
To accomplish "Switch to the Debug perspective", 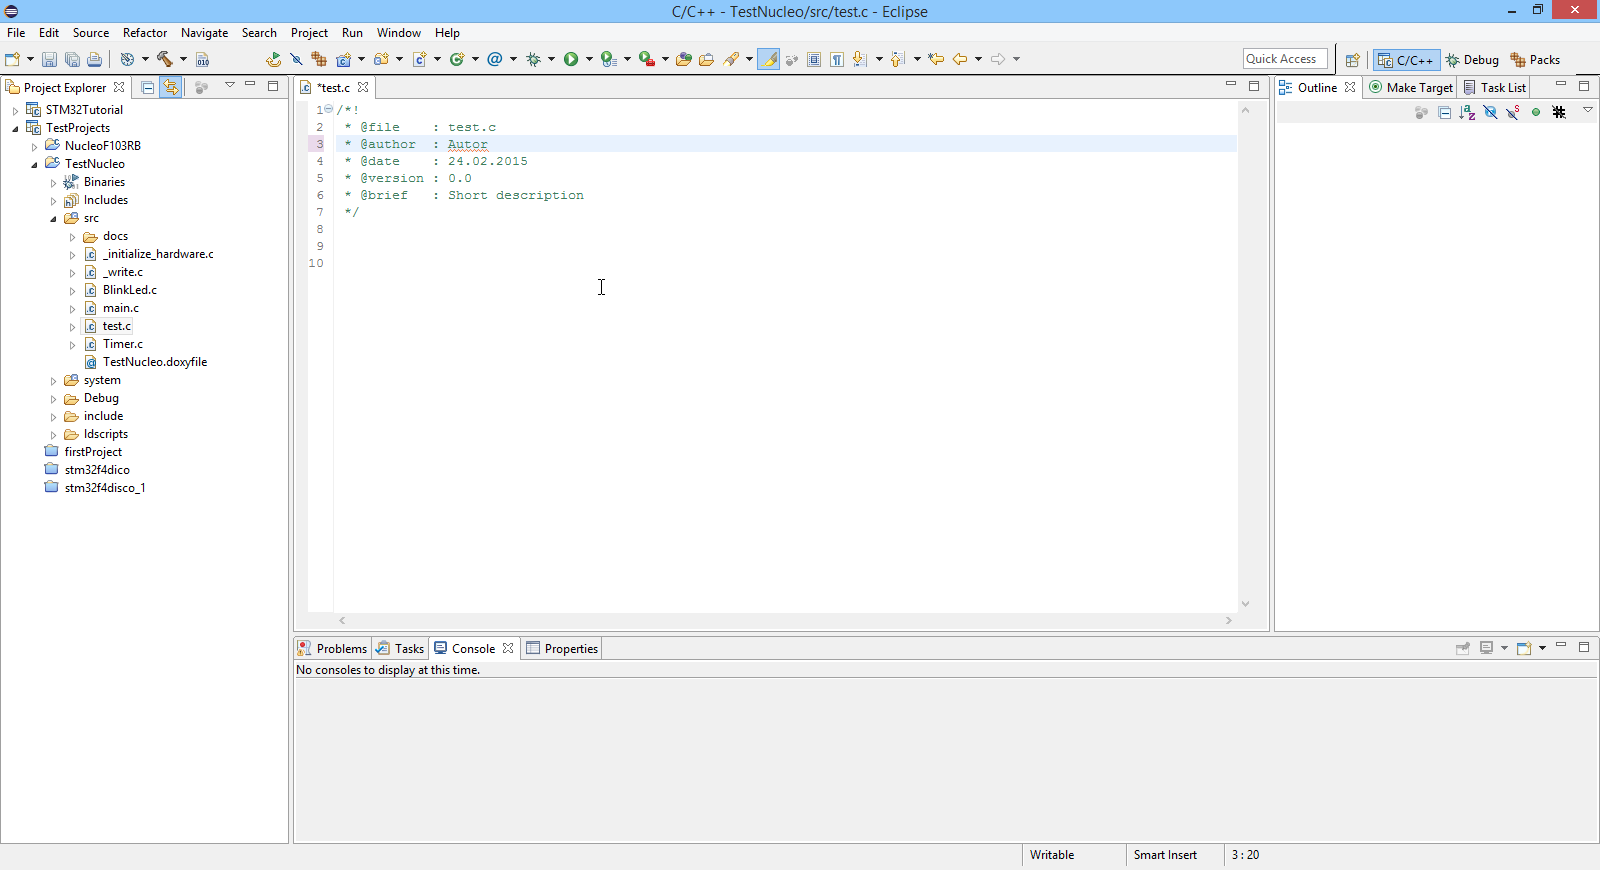I will point(1472,60).
